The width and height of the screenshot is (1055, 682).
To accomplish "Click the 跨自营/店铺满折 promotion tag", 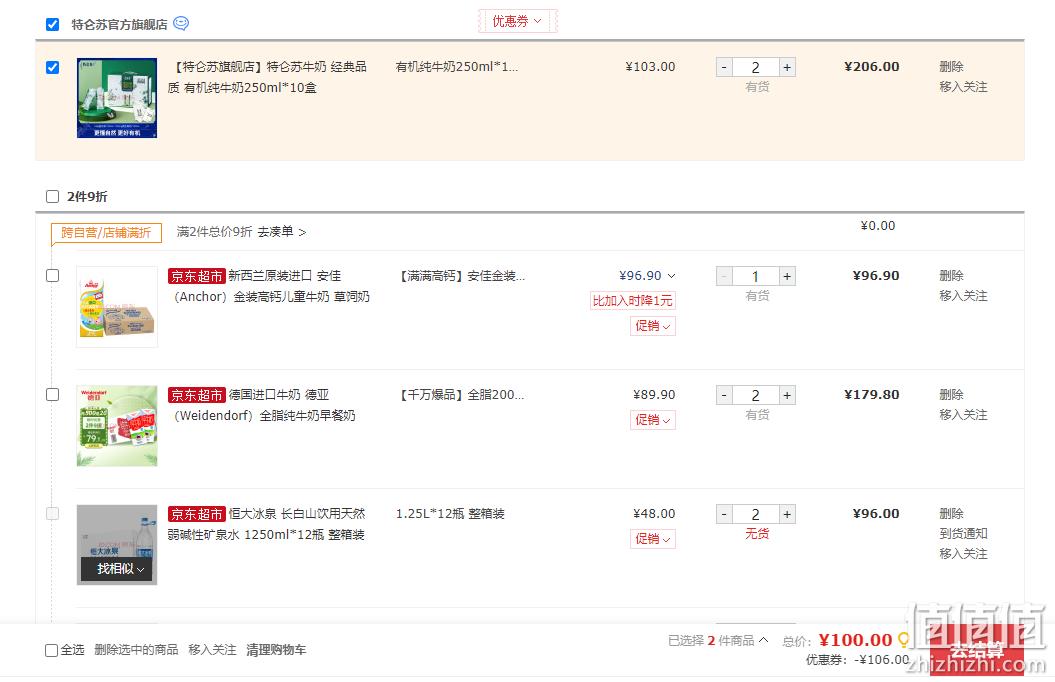I will (106, 233).
